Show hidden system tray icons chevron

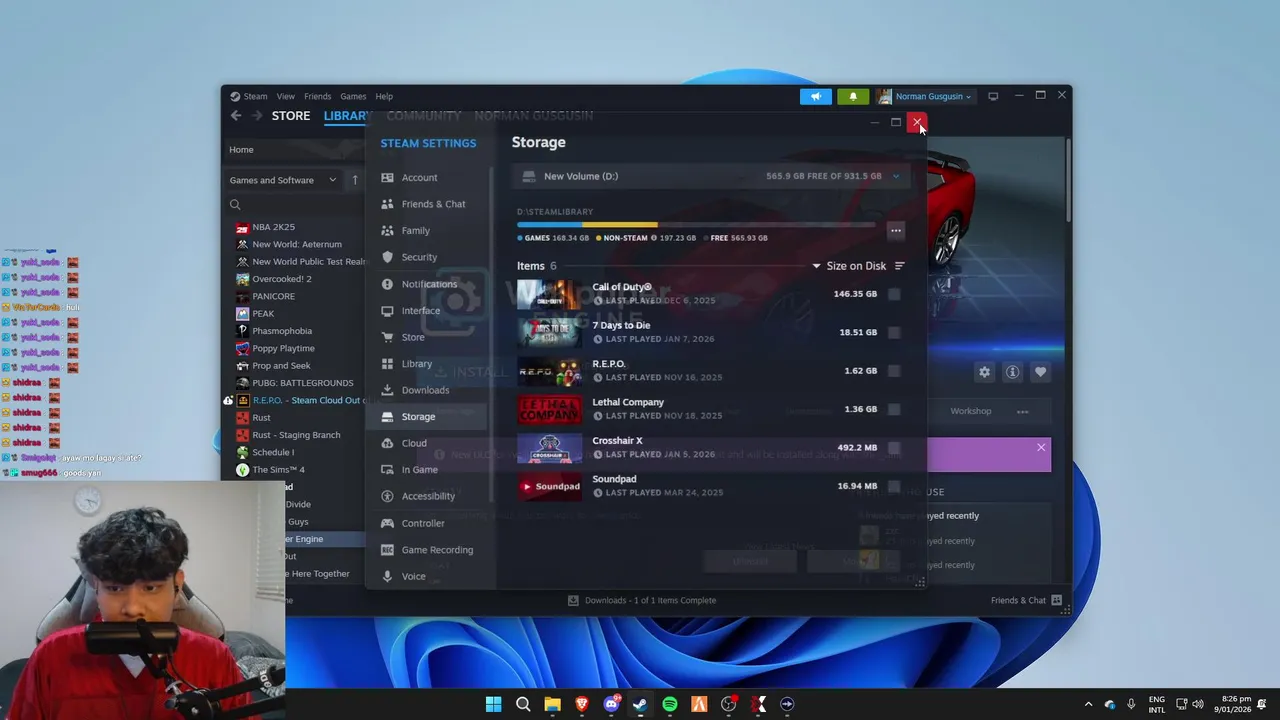pos(1088,704)
